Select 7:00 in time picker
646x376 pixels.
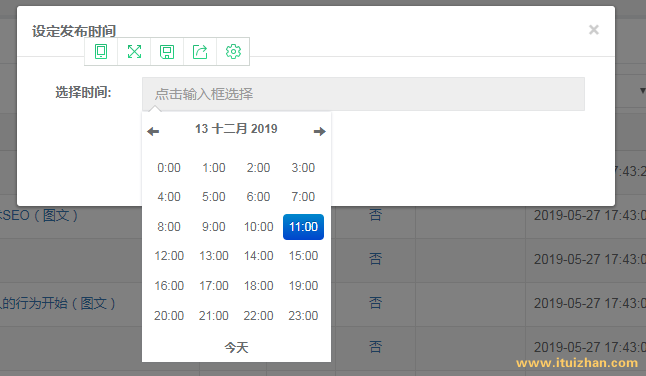303,196
